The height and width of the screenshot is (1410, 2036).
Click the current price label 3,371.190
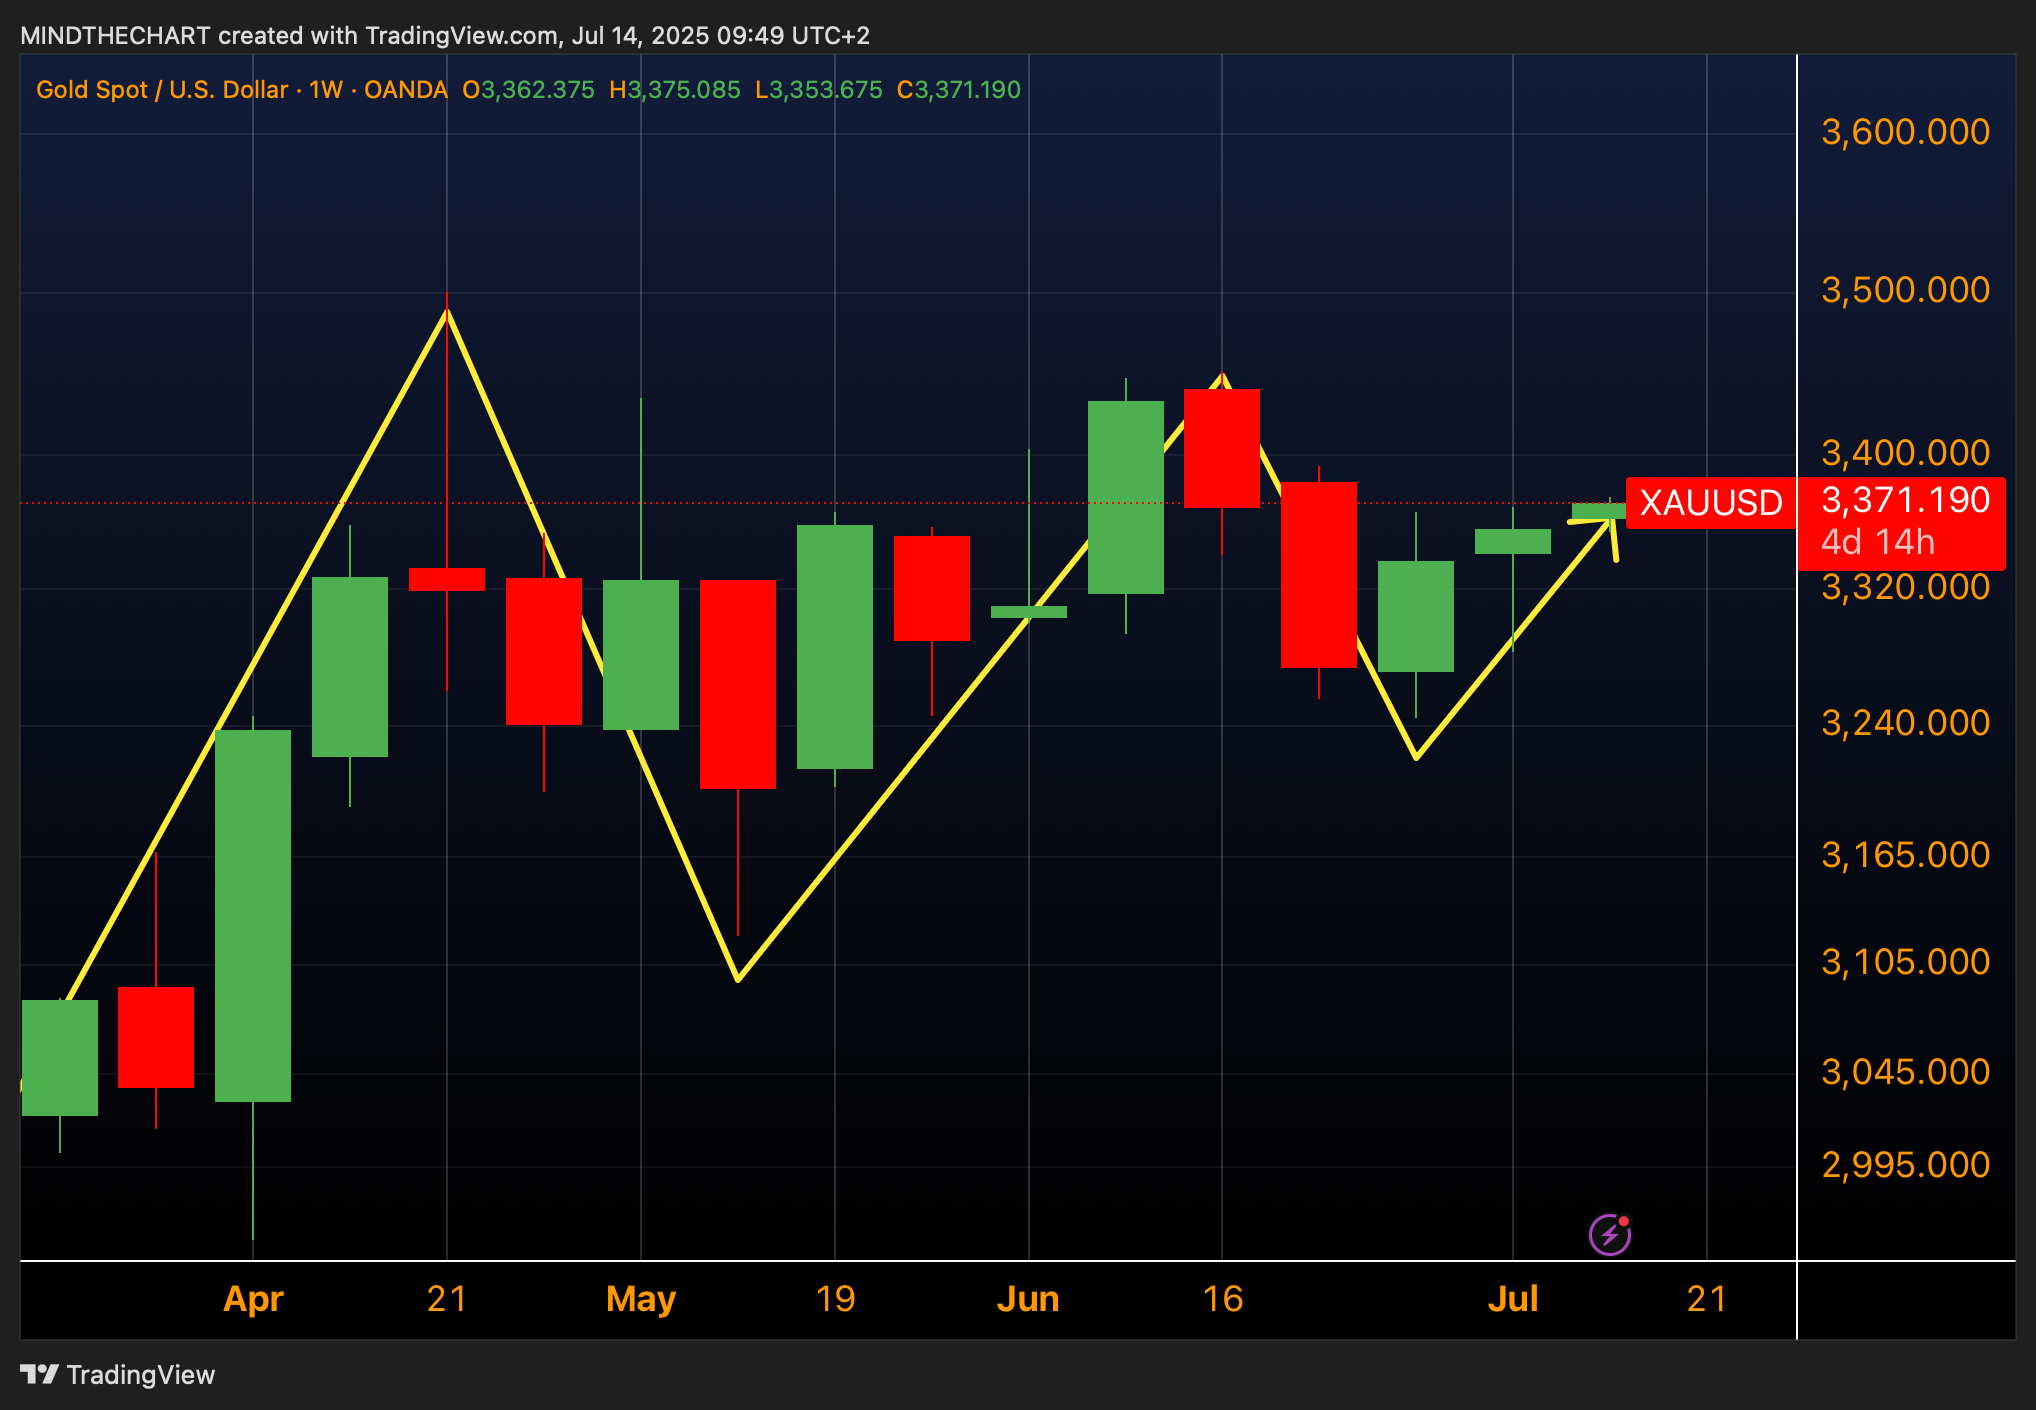click(x=1905, y=500)
